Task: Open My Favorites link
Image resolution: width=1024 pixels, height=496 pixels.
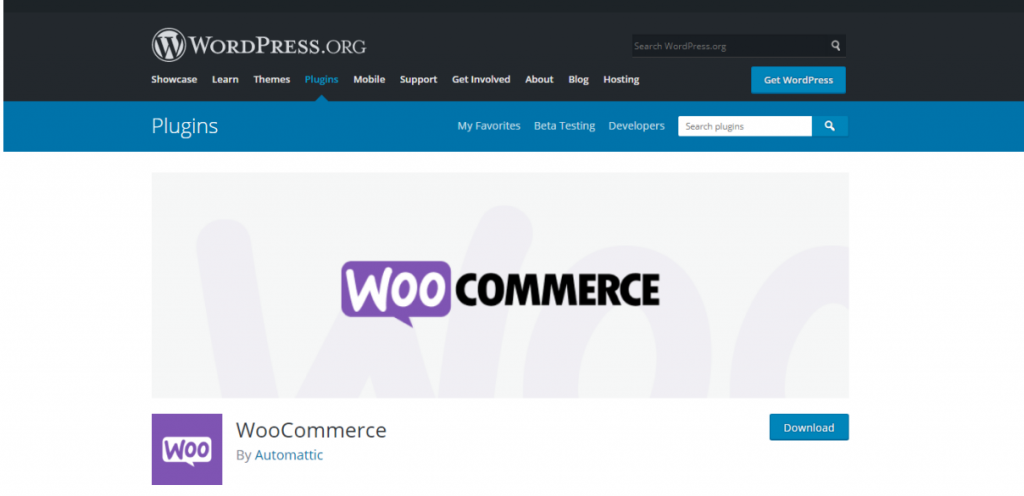Action: pyautogui.click(x=488, y=126)
